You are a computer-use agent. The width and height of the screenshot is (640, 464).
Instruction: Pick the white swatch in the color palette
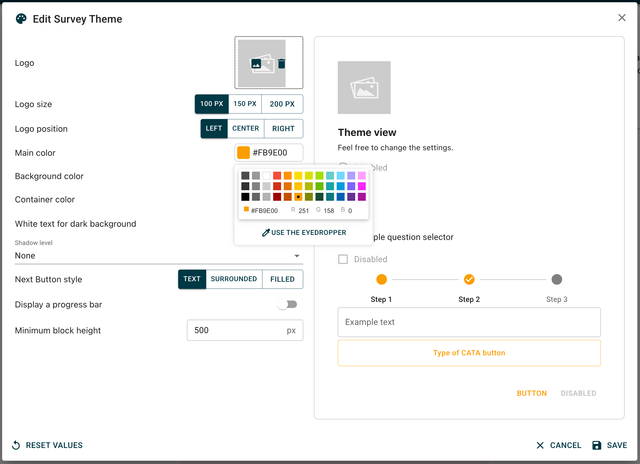(266, 176)
